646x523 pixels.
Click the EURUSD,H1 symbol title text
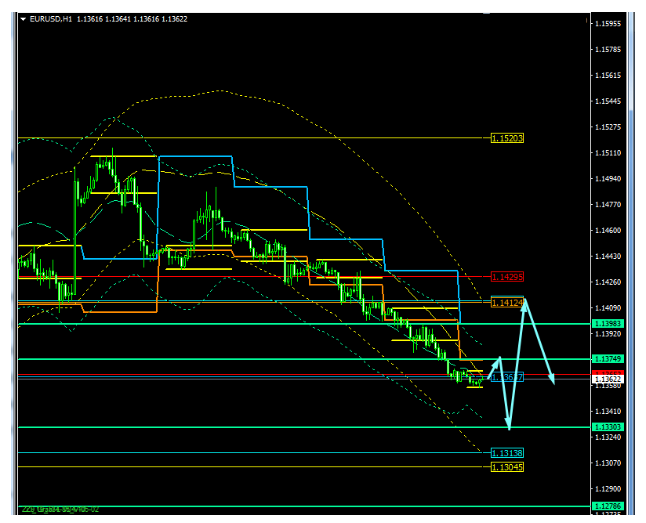coord(50,18)
